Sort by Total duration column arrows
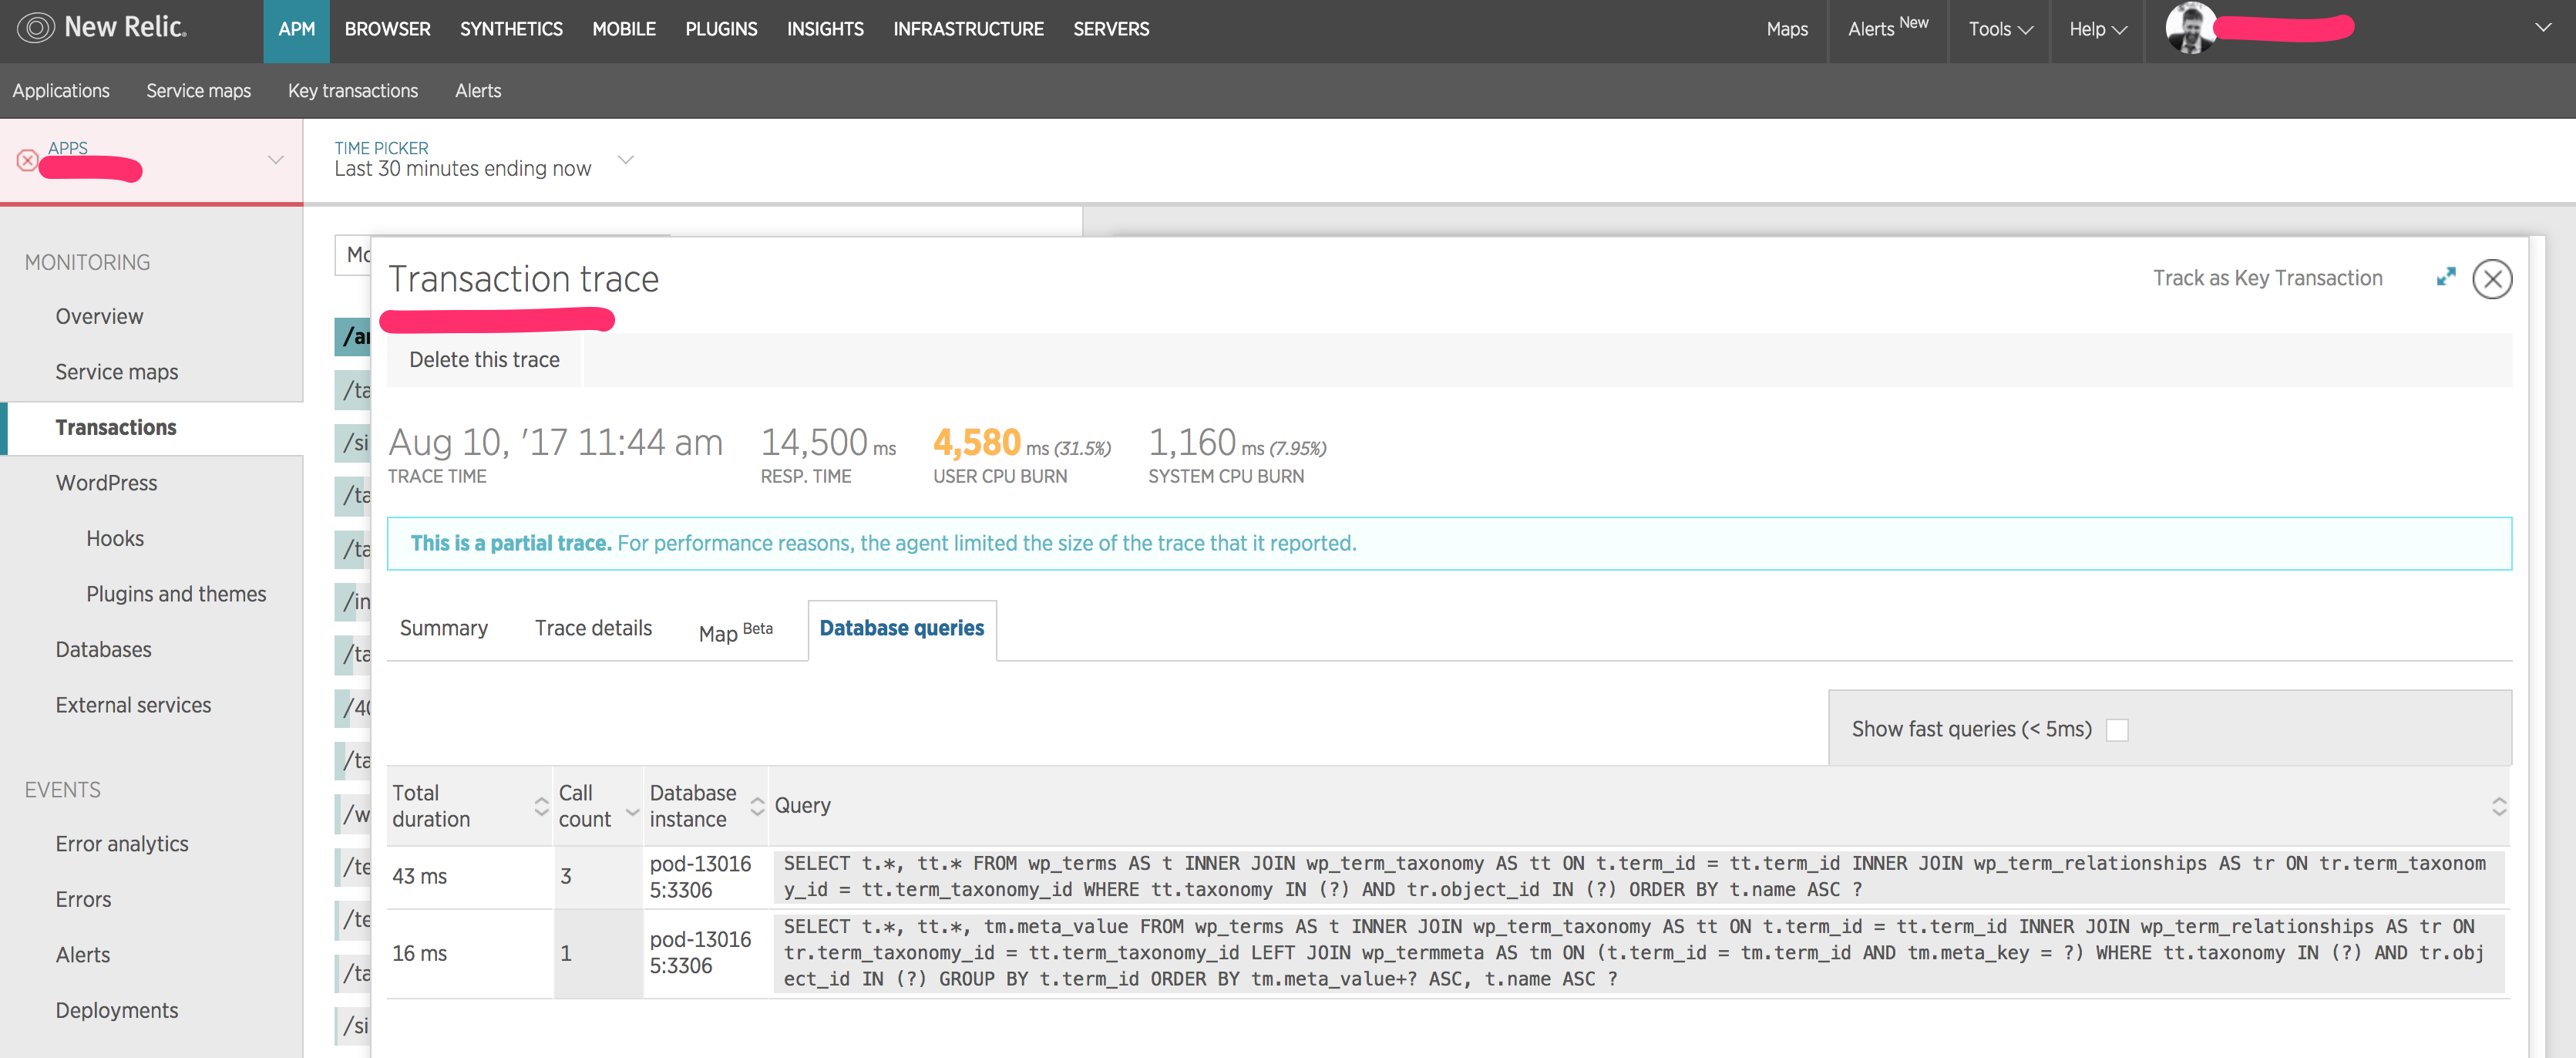 coord(541,806)
